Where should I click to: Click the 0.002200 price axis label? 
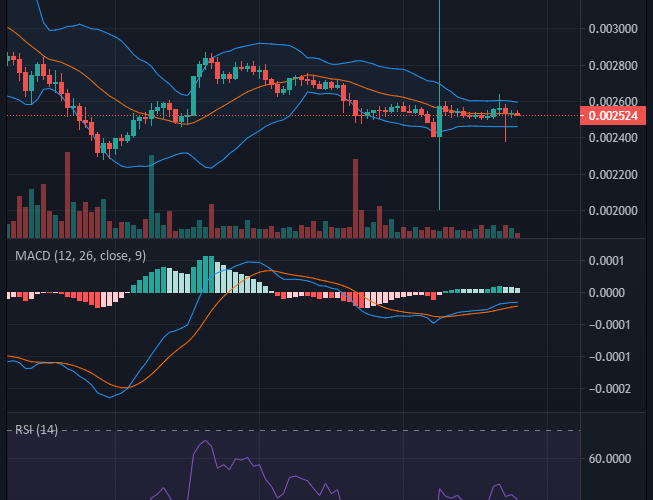click(614, 175)
